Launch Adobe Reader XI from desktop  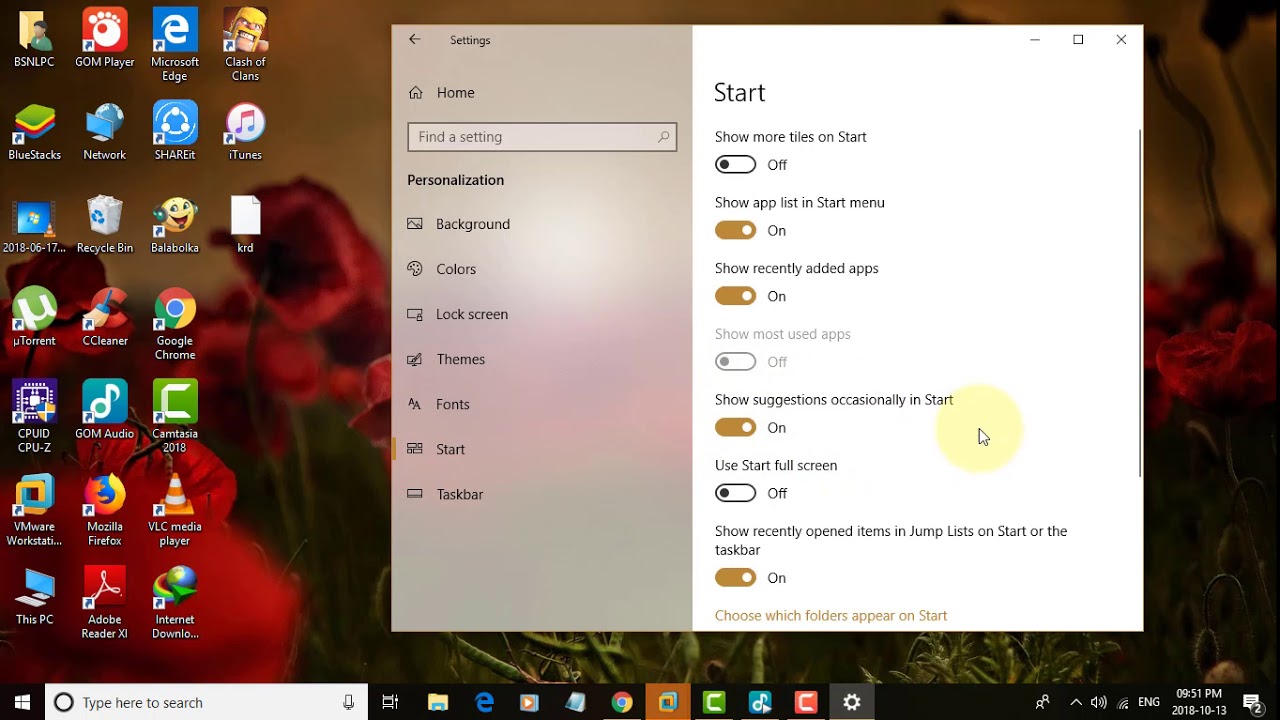tap(105, 603)
